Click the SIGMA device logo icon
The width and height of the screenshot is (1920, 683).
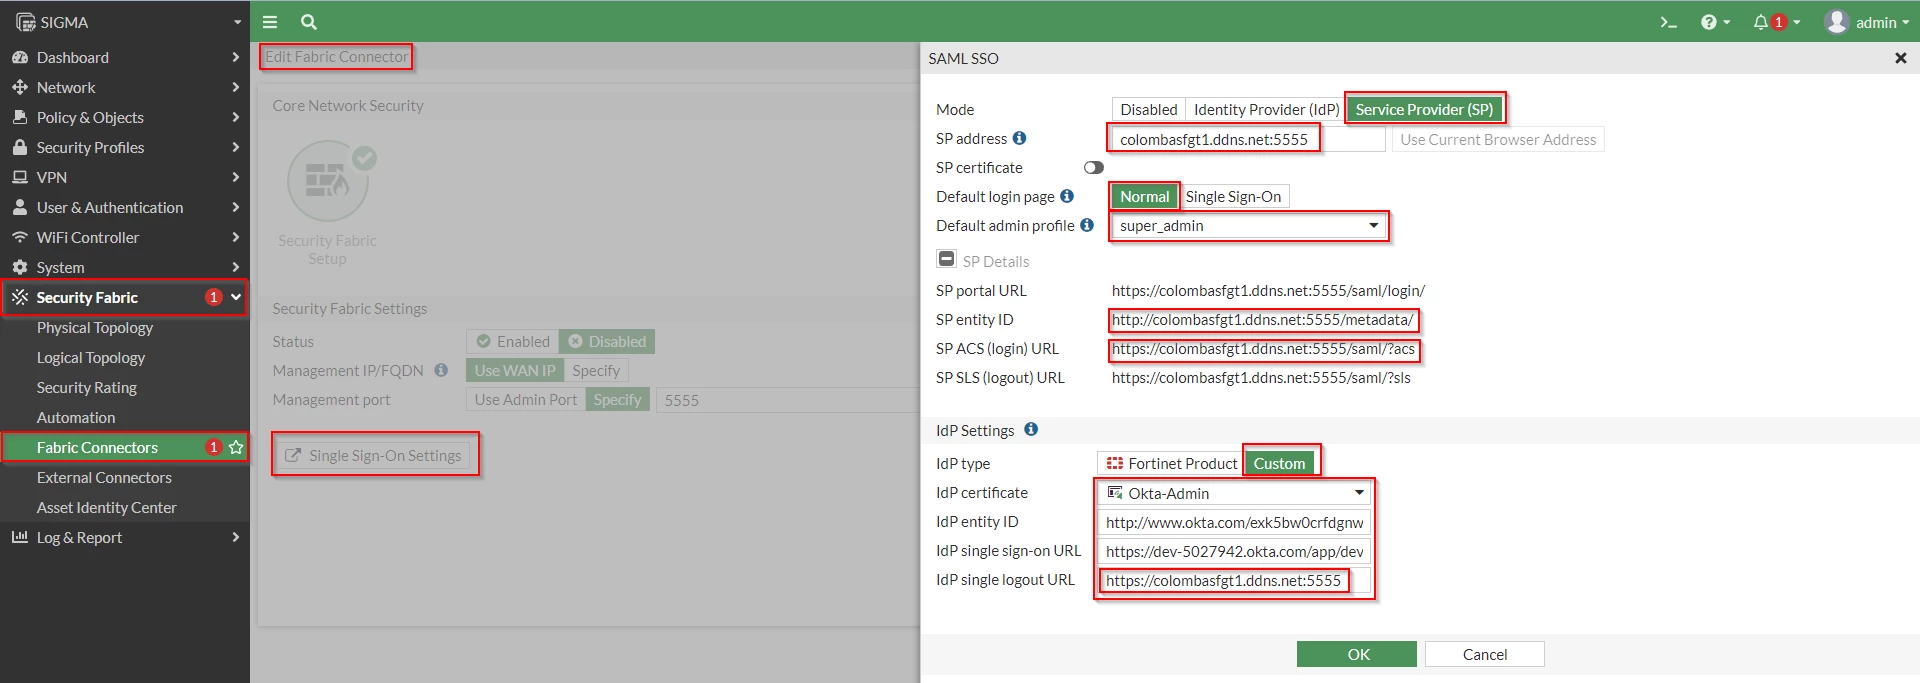pos(25,22)
